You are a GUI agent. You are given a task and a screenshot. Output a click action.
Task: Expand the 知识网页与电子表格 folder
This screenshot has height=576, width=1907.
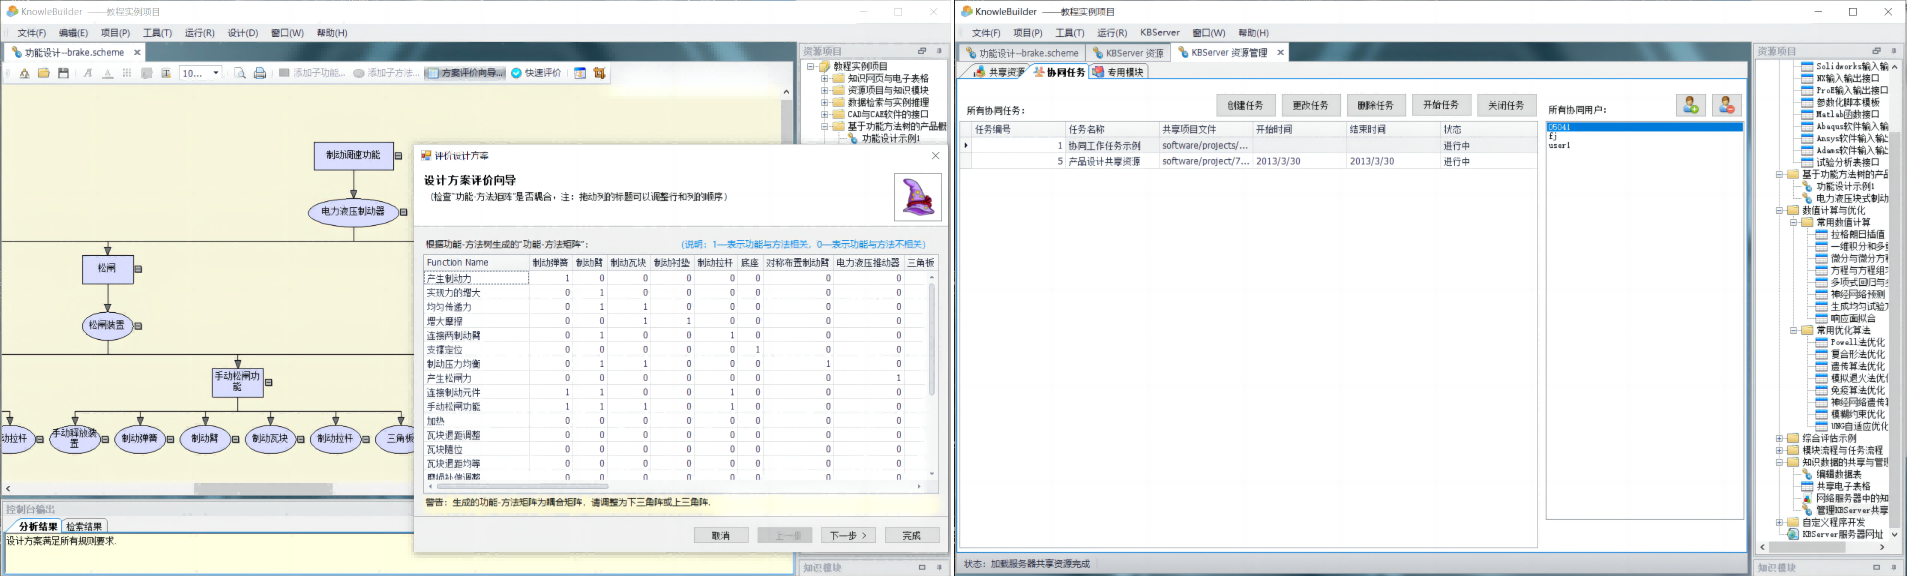[x=825, y=78]
